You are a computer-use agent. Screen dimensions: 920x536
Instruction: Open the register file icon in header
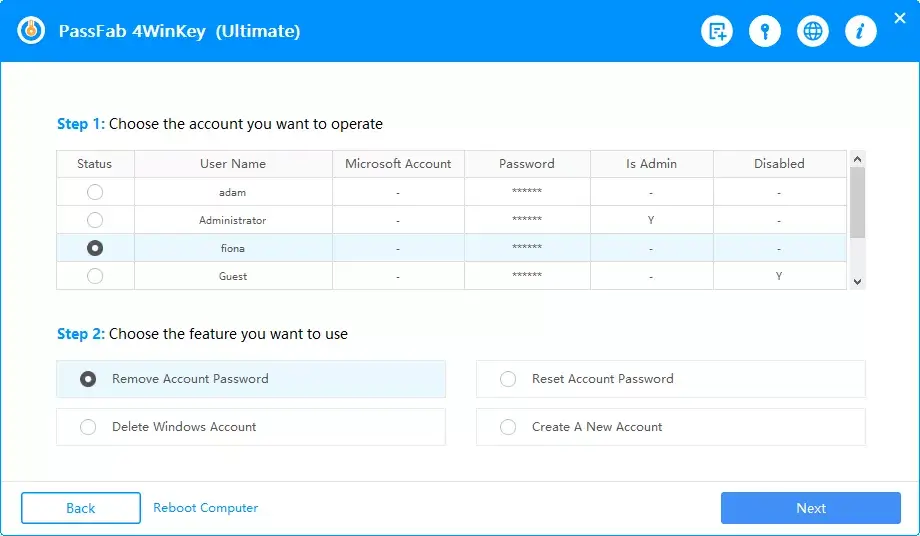coord(716,32)
